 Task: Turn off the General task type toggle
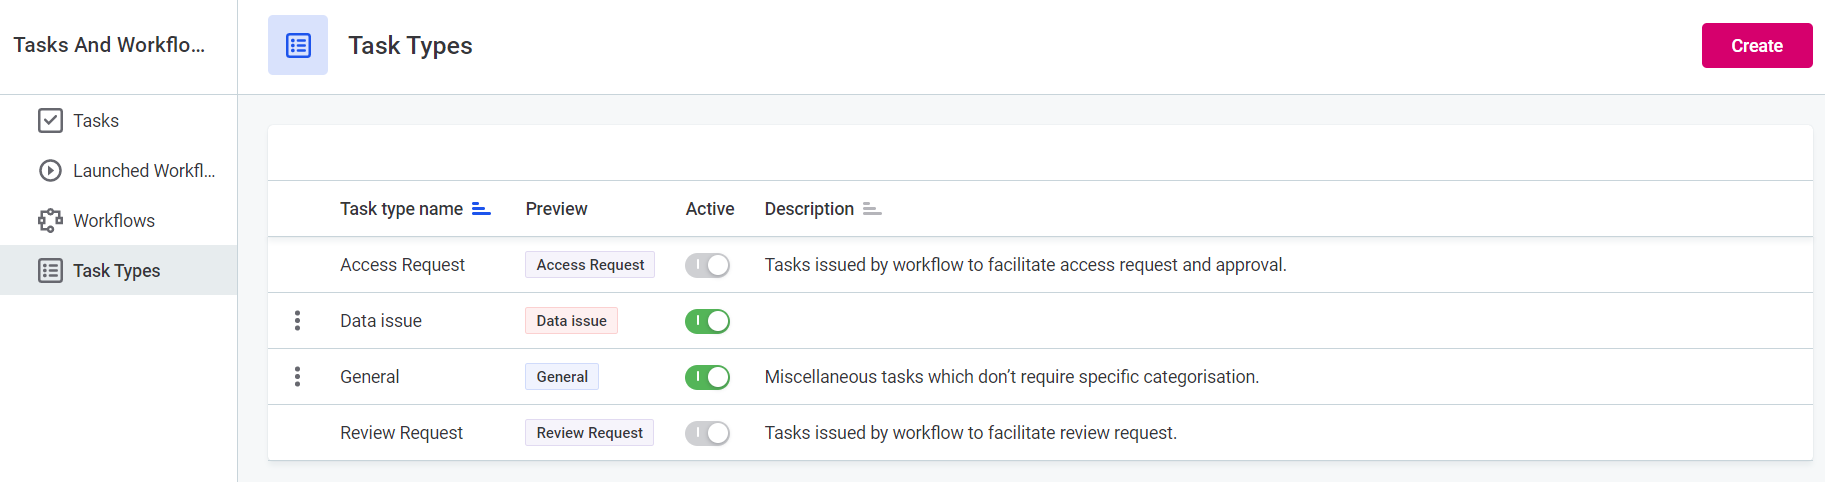tap(707, 377)
